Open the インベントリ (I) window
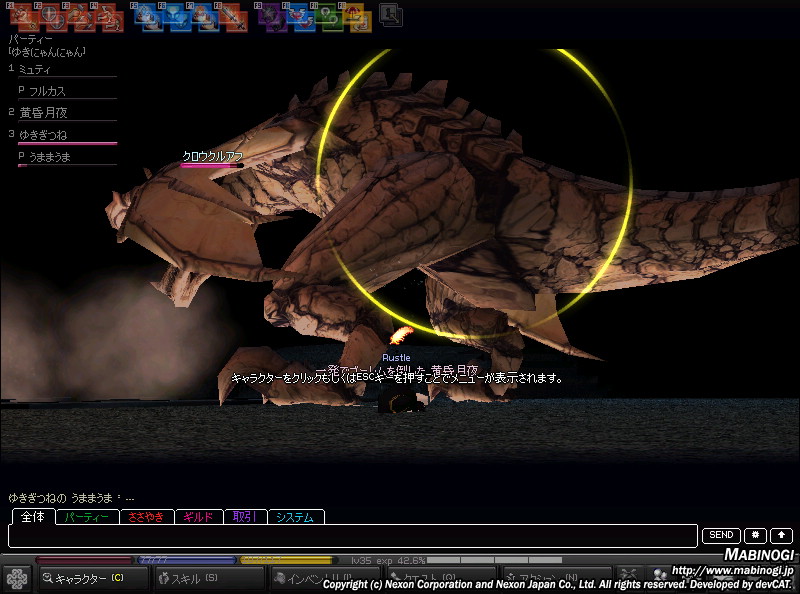800x594 pixels. pyautogui.click(x=324, y=578)
